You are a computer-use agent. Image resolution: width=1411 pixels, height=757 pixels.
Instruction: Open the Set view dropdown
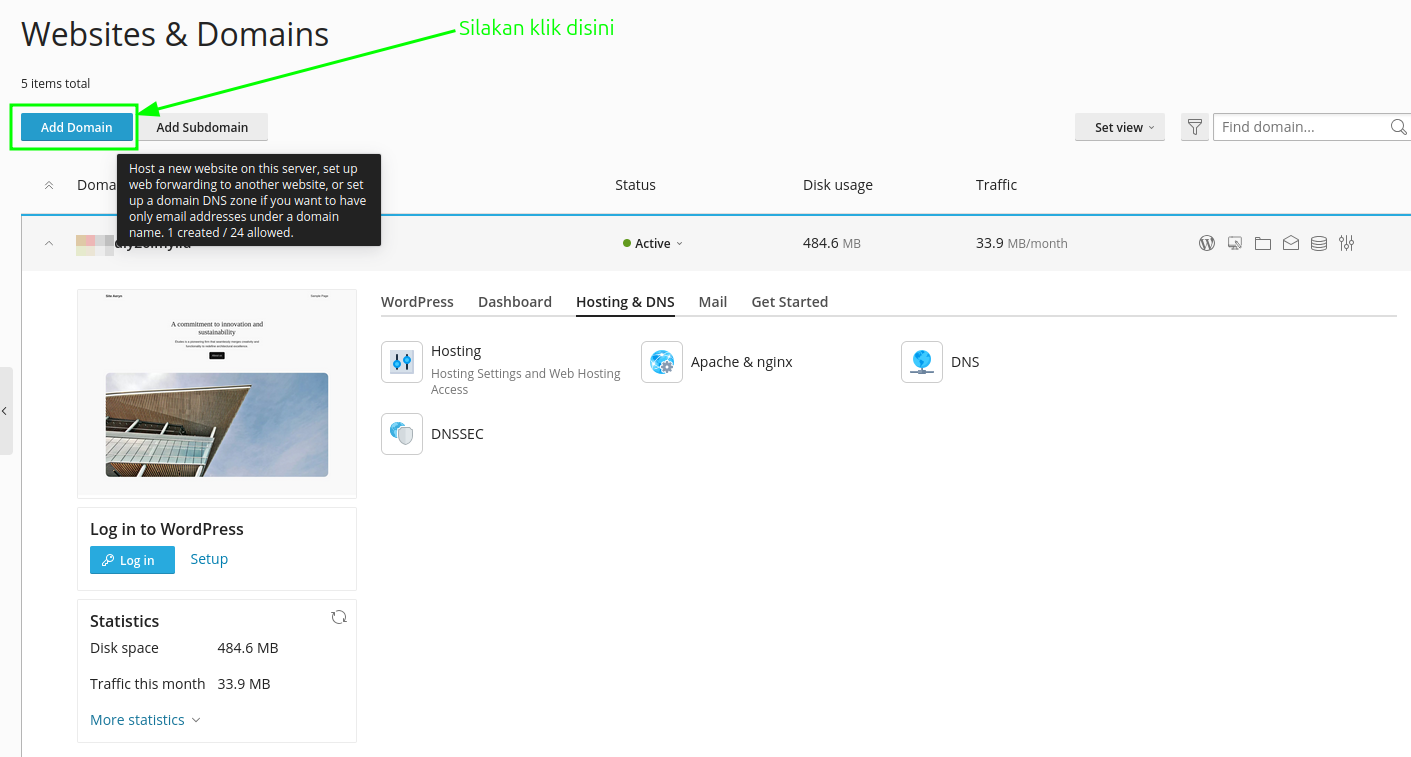1120,127
